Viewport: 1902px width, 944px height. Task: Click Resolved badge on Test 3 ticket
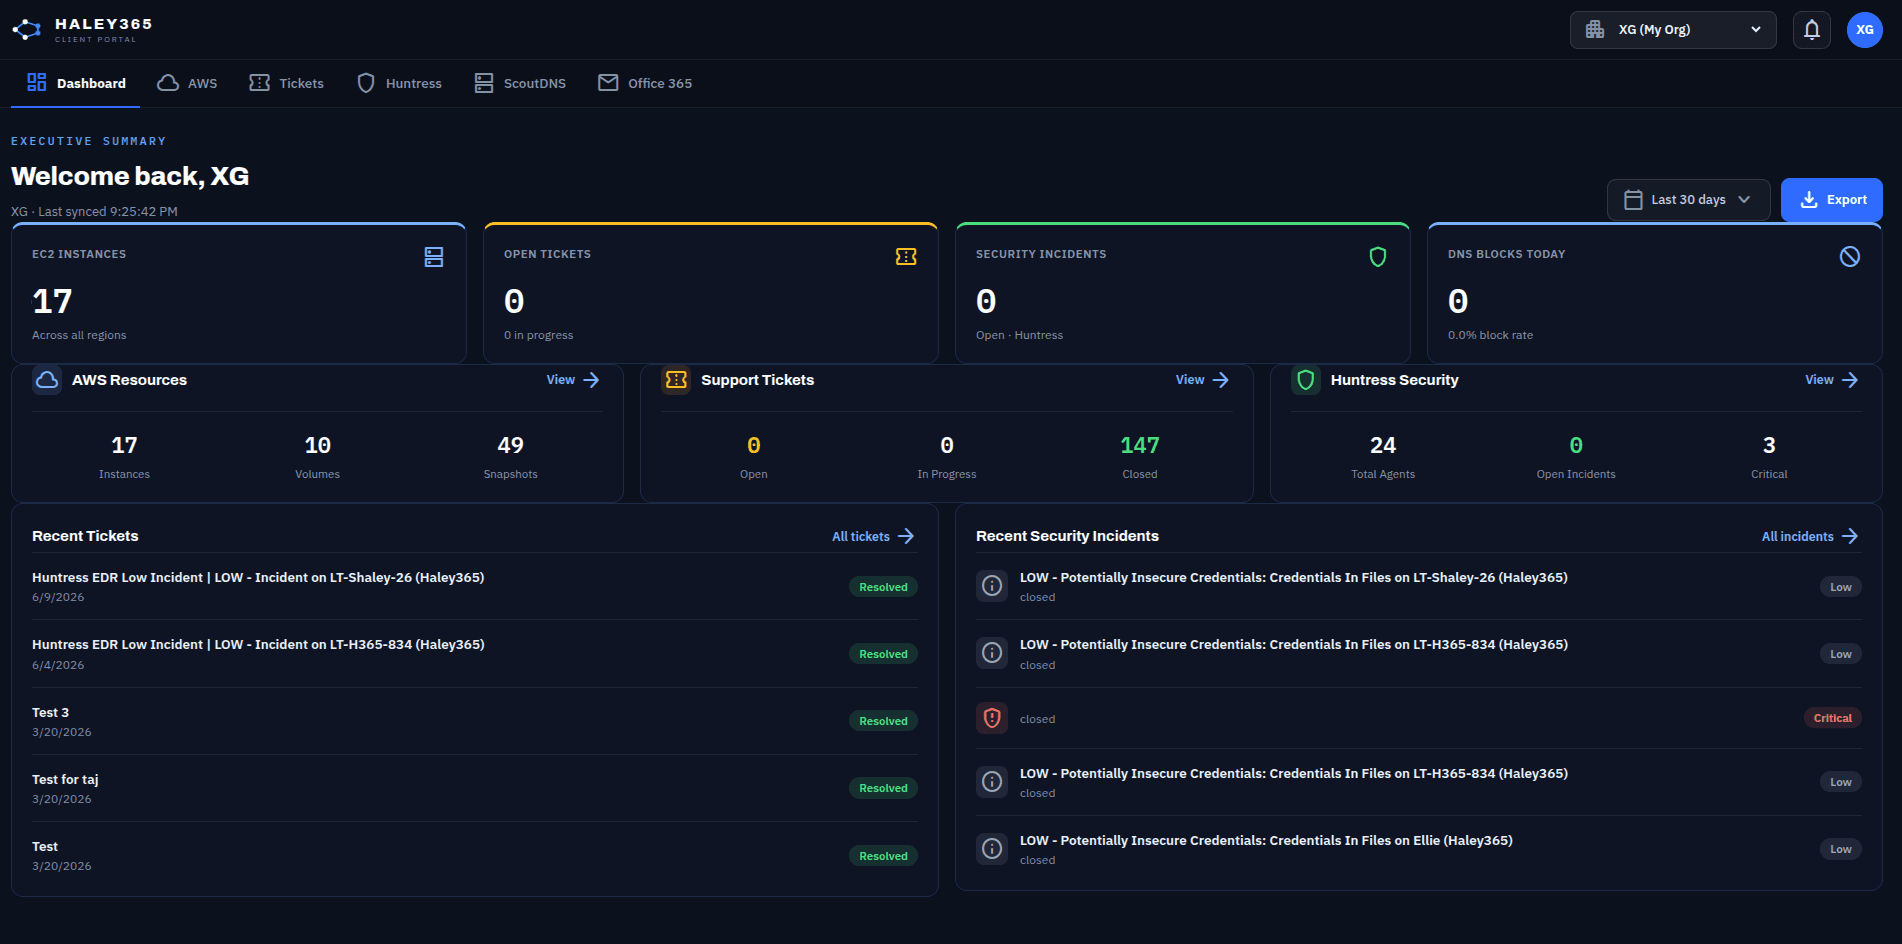click(x=884, y=721)
